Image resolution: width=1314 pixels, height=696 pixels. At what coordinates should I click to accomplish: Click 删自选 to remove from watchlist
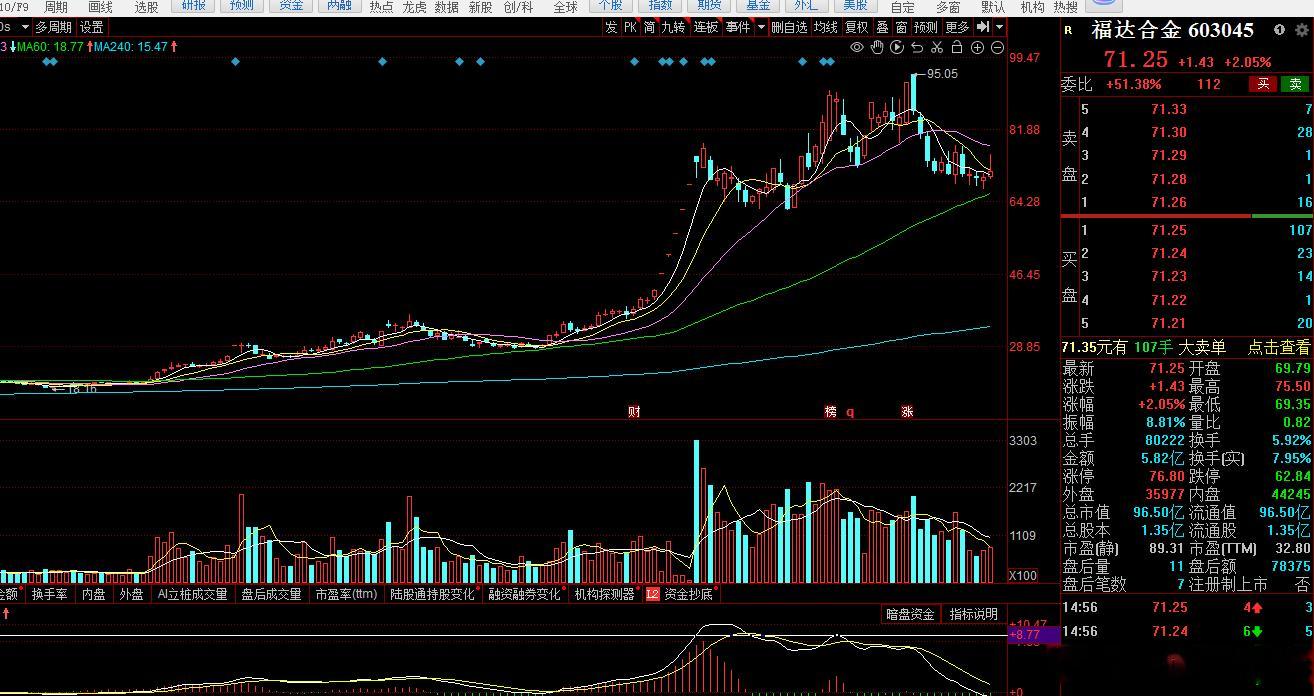click(789, 27)
